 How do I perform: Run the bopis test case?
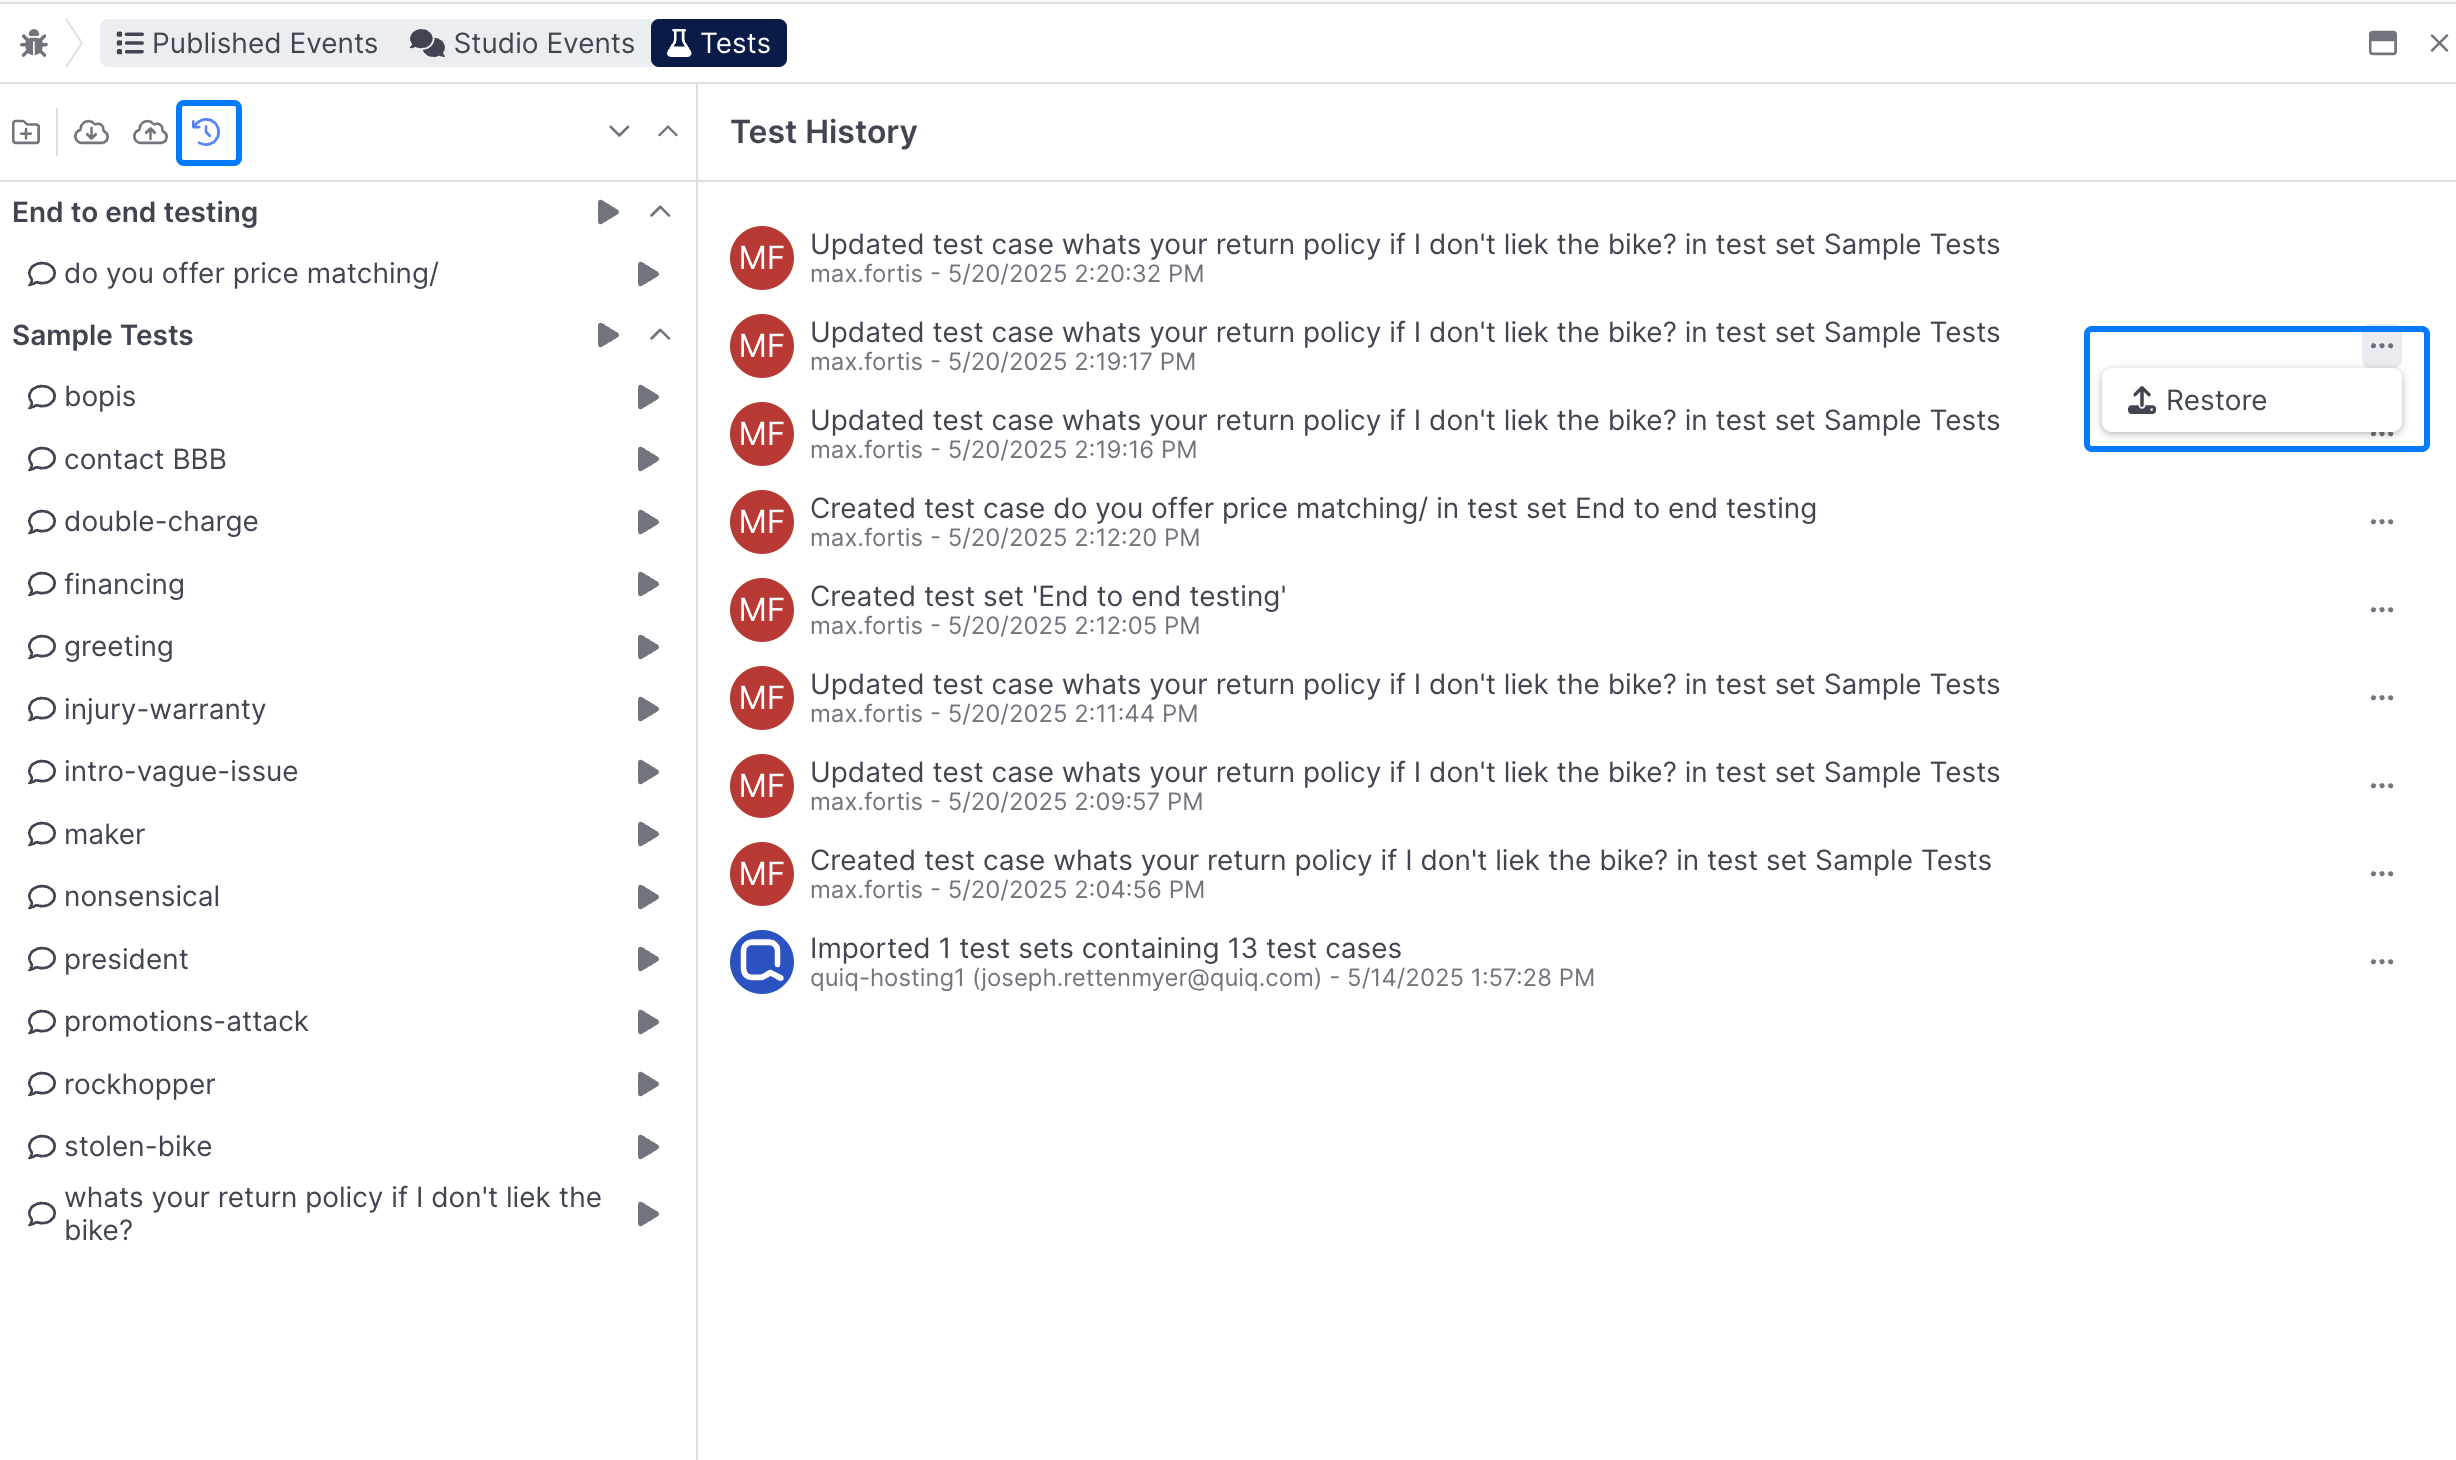(648, 397)
